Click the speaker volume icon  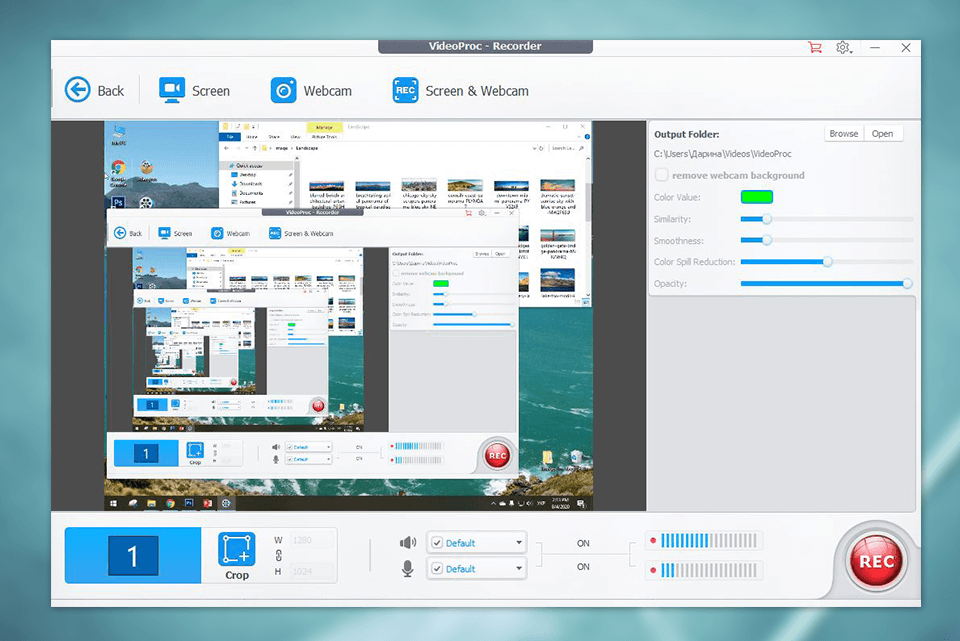(x=408, y=542)
